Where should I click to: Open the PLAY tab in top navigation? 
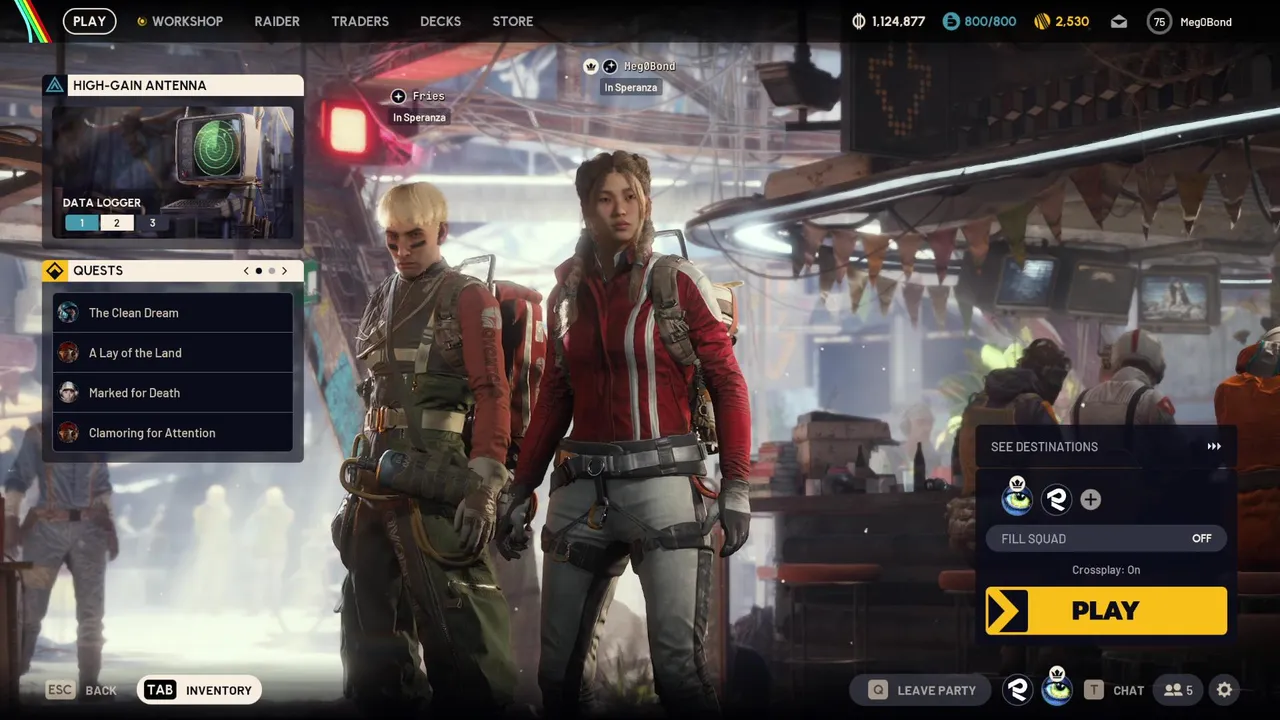coord(89,21)
